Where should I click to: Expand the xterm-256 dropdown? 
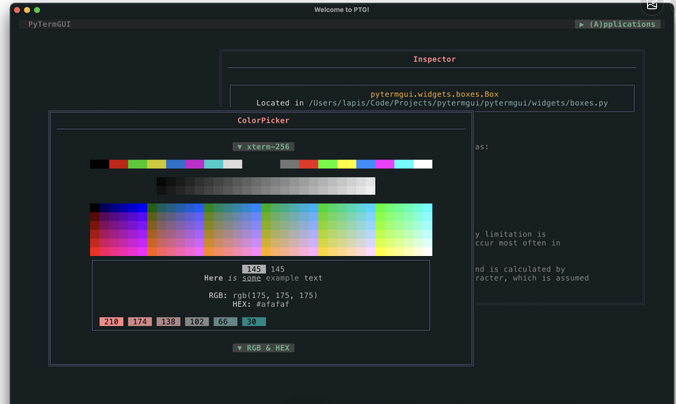[x=263, y=146]
